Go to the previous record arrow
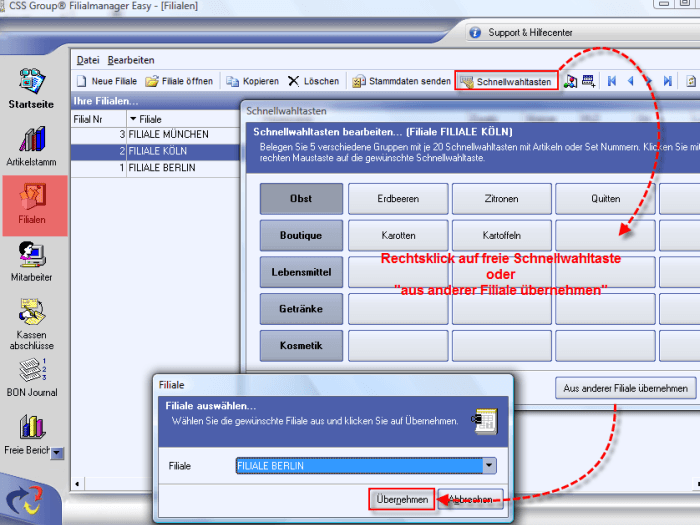 [x=630, y=81]
